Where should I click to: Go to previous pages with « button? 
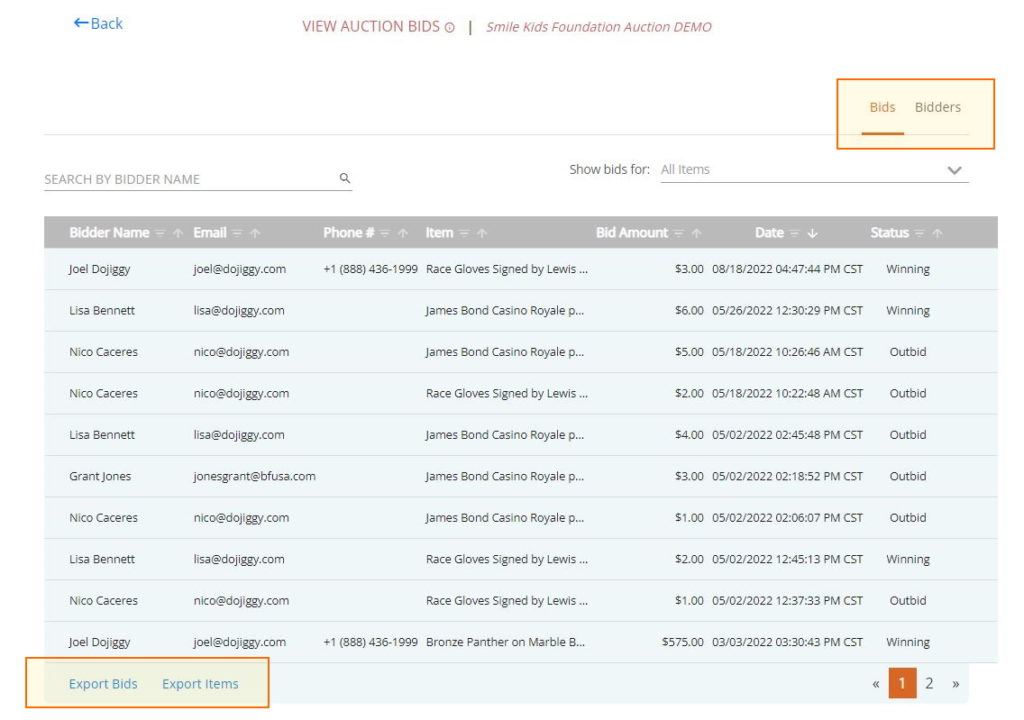coord(876,684)
